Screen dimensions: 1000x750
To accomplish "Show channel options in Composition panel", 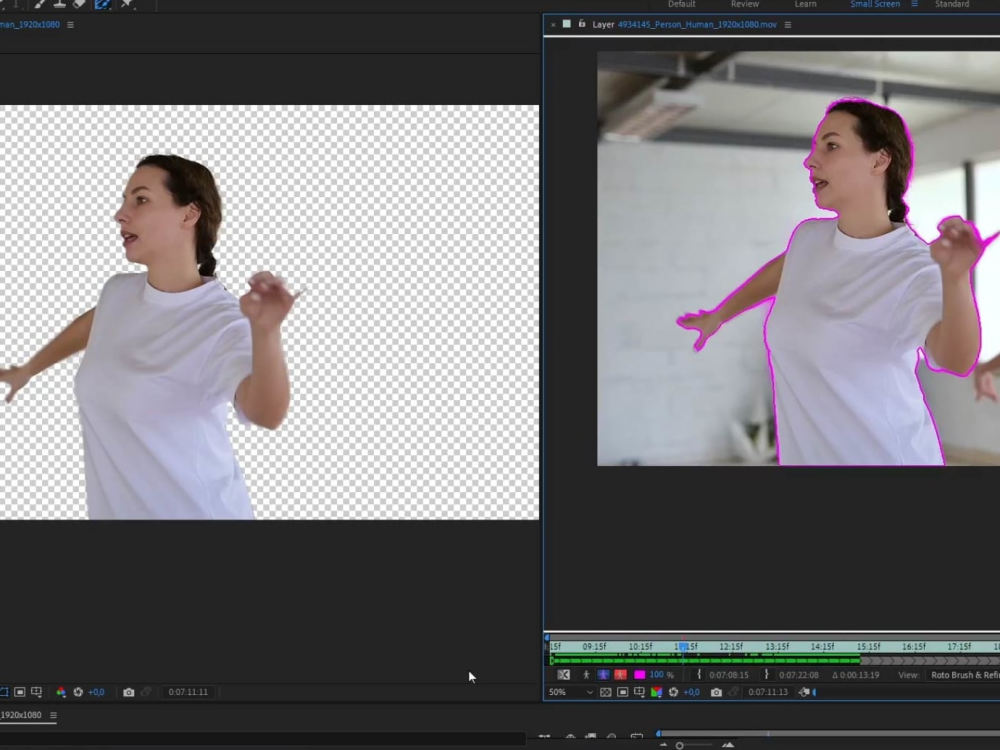I will [x=61, y=692].
